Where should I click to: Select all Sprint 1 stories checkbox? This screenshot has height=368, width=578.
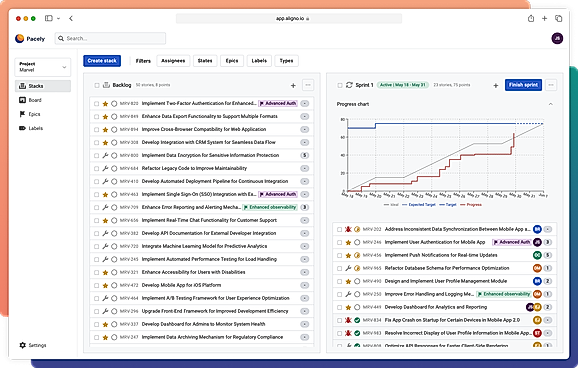(x=340, y=86)
